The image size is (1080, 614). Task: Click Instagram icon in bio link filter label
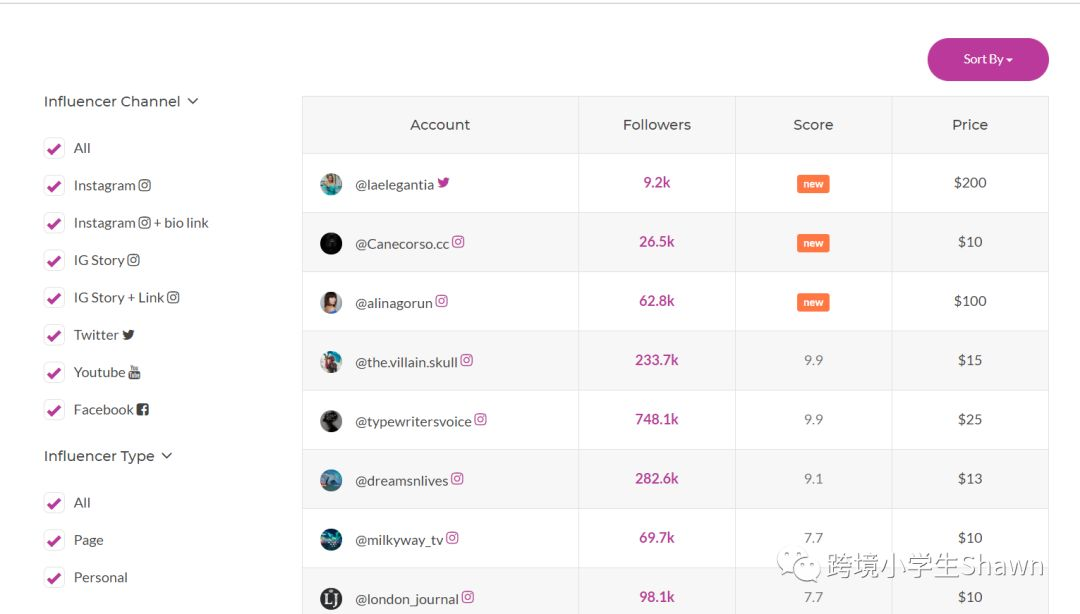145,222
